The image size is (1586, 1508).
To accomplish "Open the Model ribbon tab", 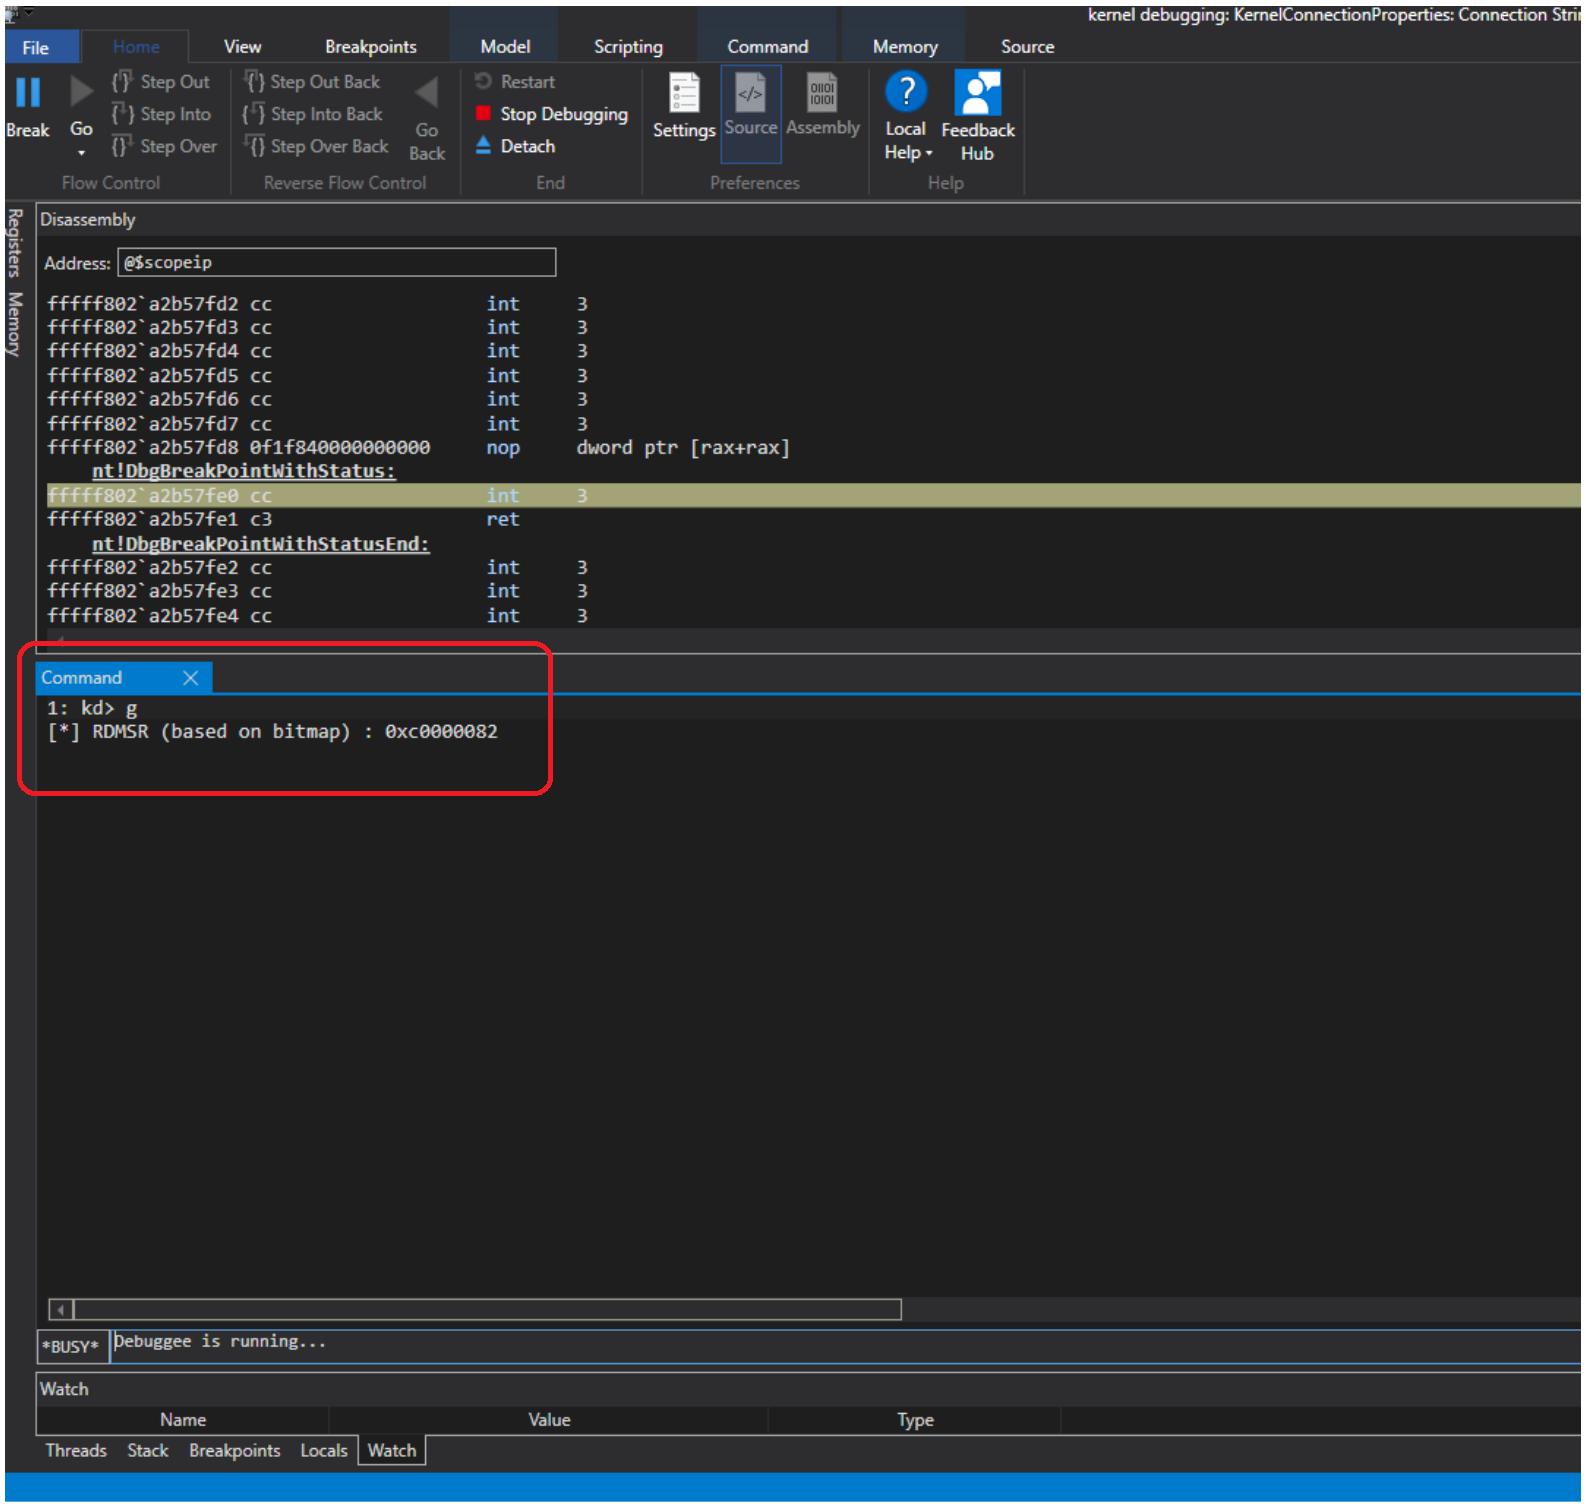I will (506, 47).
